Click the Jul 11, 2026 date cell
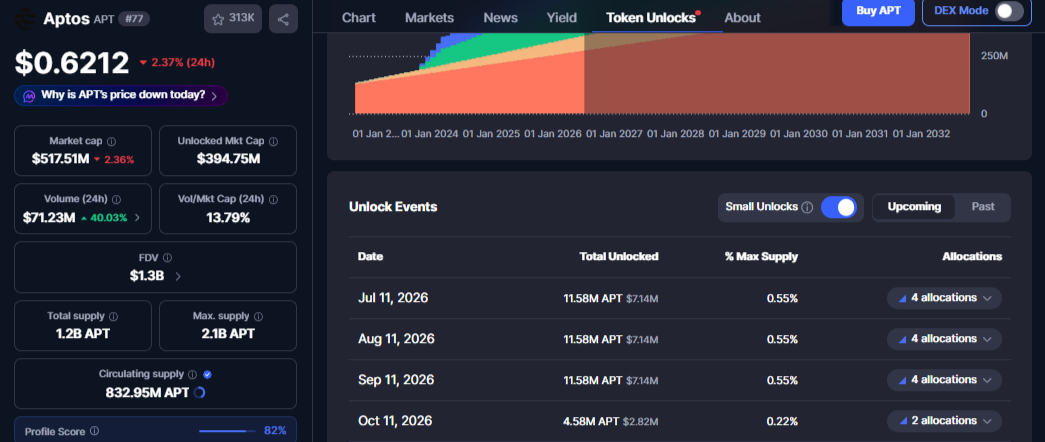 tap(393, 298)
